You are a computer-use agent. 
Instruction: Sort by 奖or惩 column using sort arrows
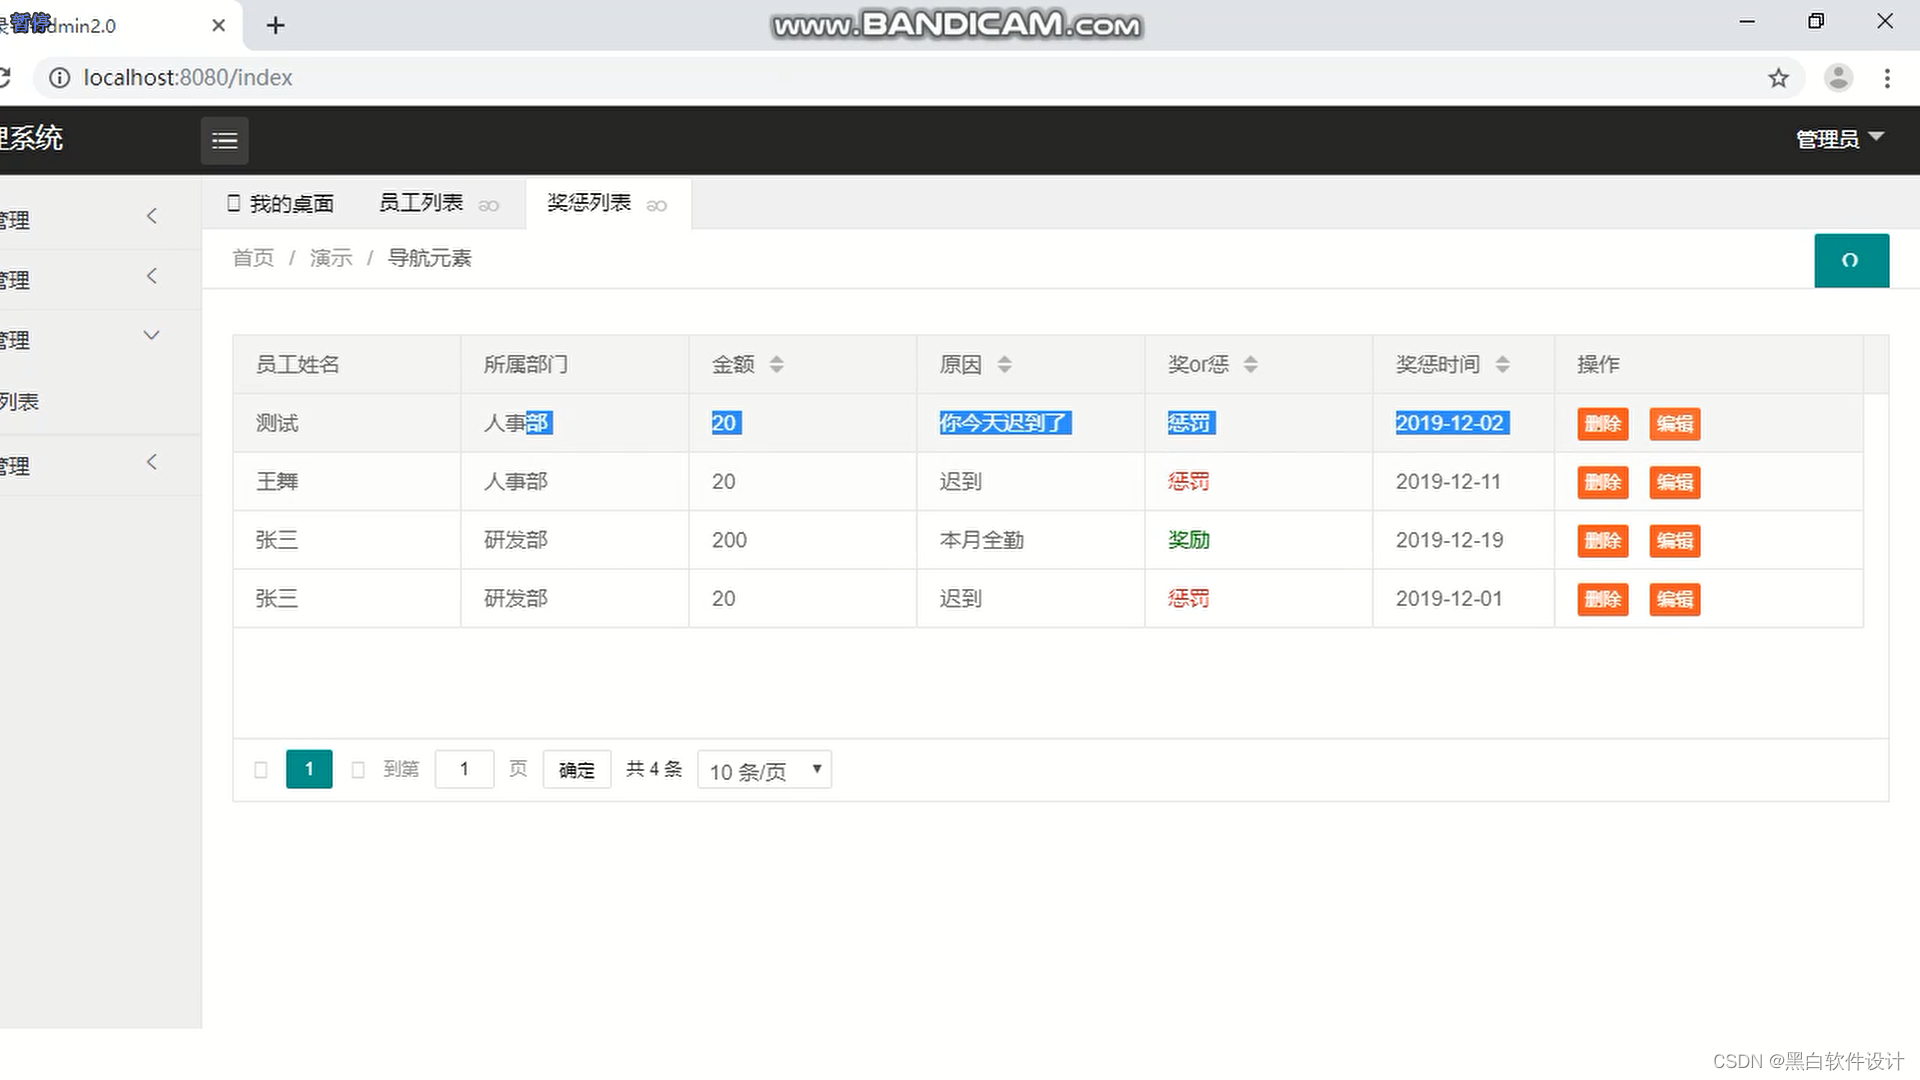click(x=1250, y=364)
